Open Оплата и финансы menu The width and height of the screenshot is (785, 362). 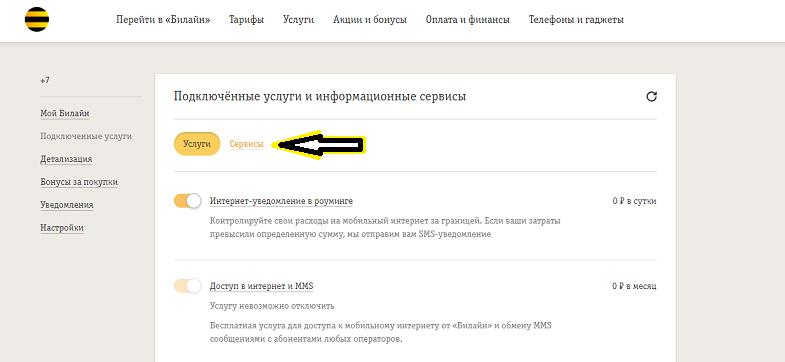(x=468, y=20)
